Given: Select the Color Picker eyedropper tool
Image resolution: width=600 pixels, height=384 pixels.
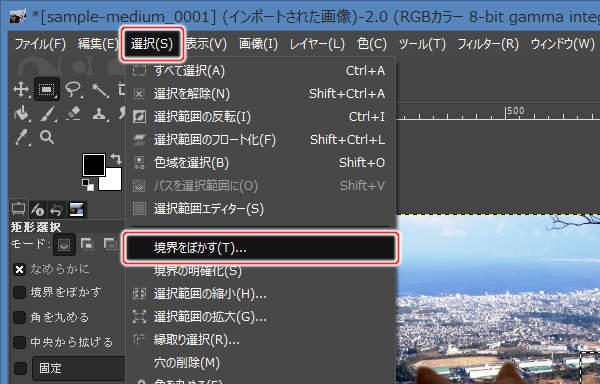Looking at the screenshot, I should coord(22,138).
